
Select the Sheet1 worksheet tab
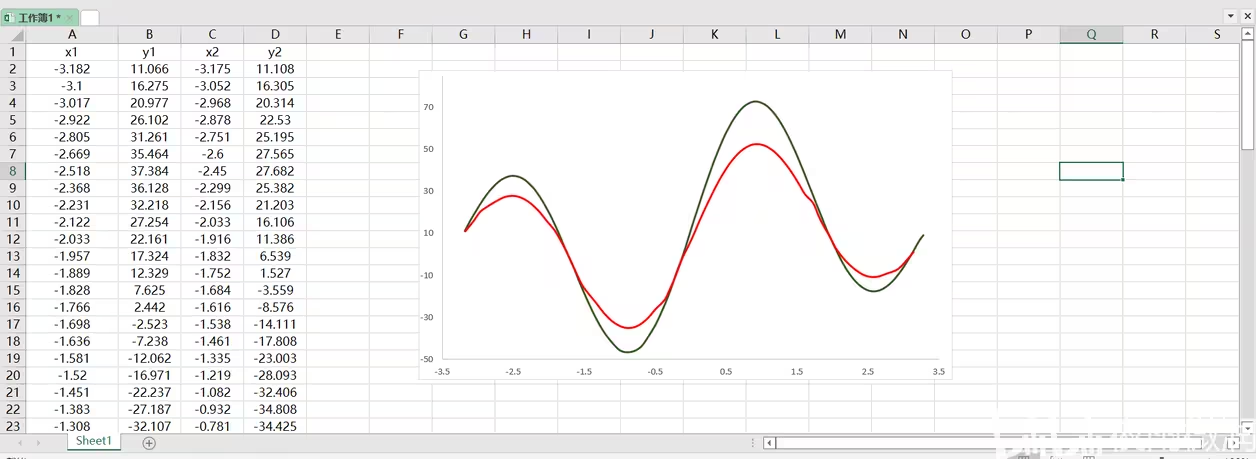coord(94,441)
